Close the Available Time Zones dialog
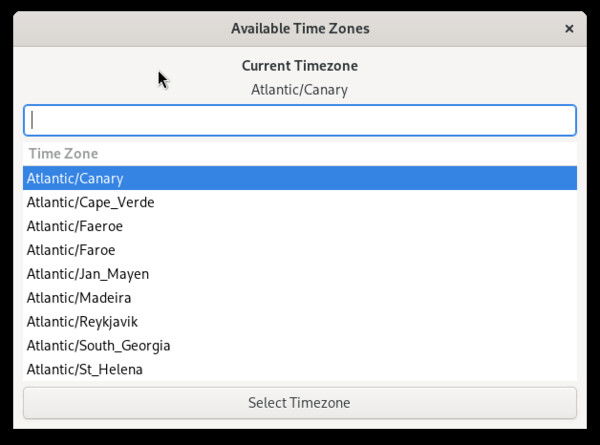This screenshot has height=445, width=600. [x=569, y=29]
